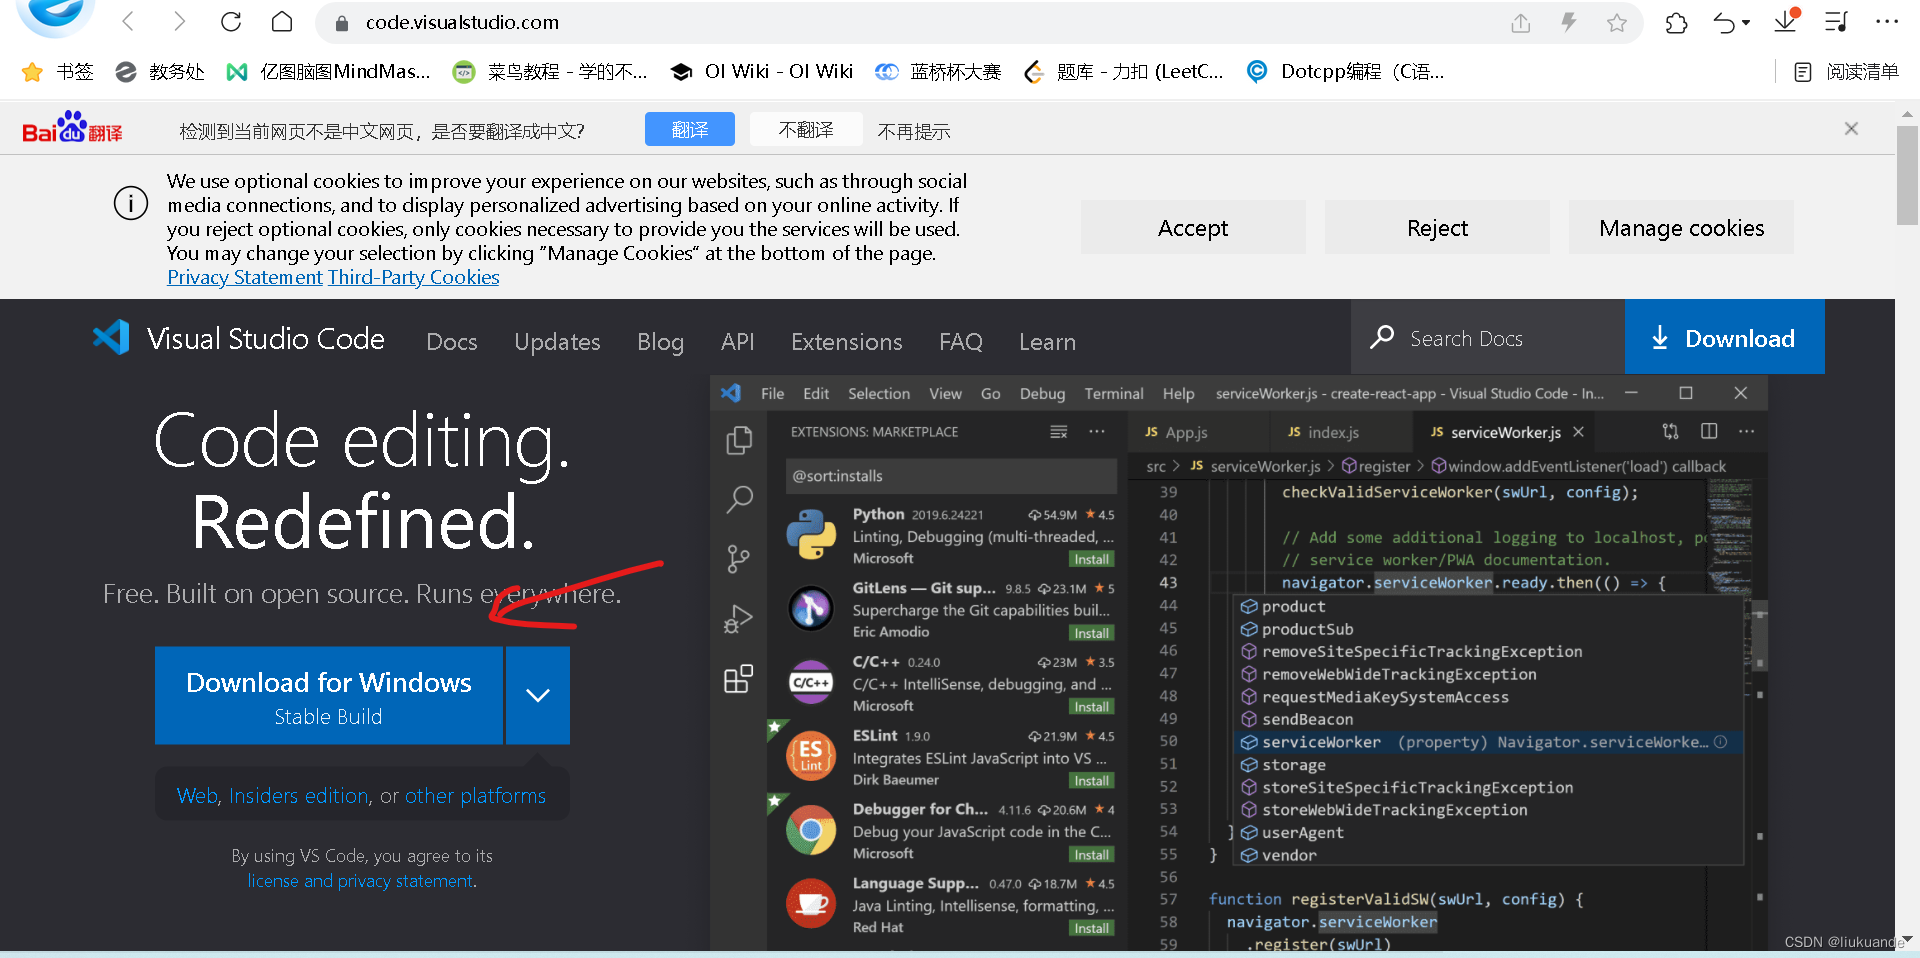1920x958 pixels.
Task: Click 不再提示 to stop prompting
Action: pyautogui.click(x=914, y=131)
